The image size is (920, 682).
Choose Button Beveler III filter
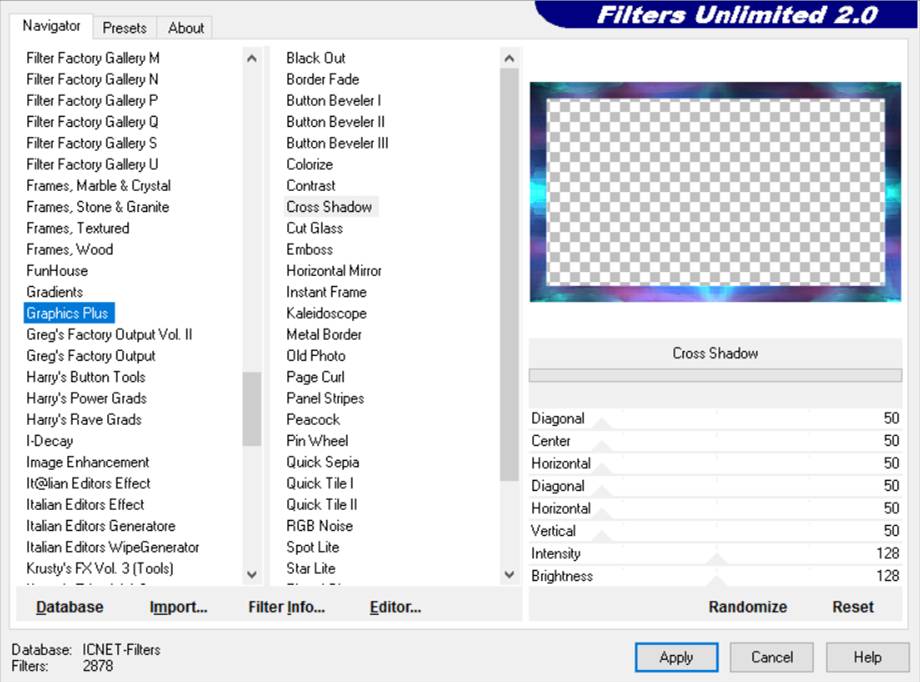click(337, 143)
